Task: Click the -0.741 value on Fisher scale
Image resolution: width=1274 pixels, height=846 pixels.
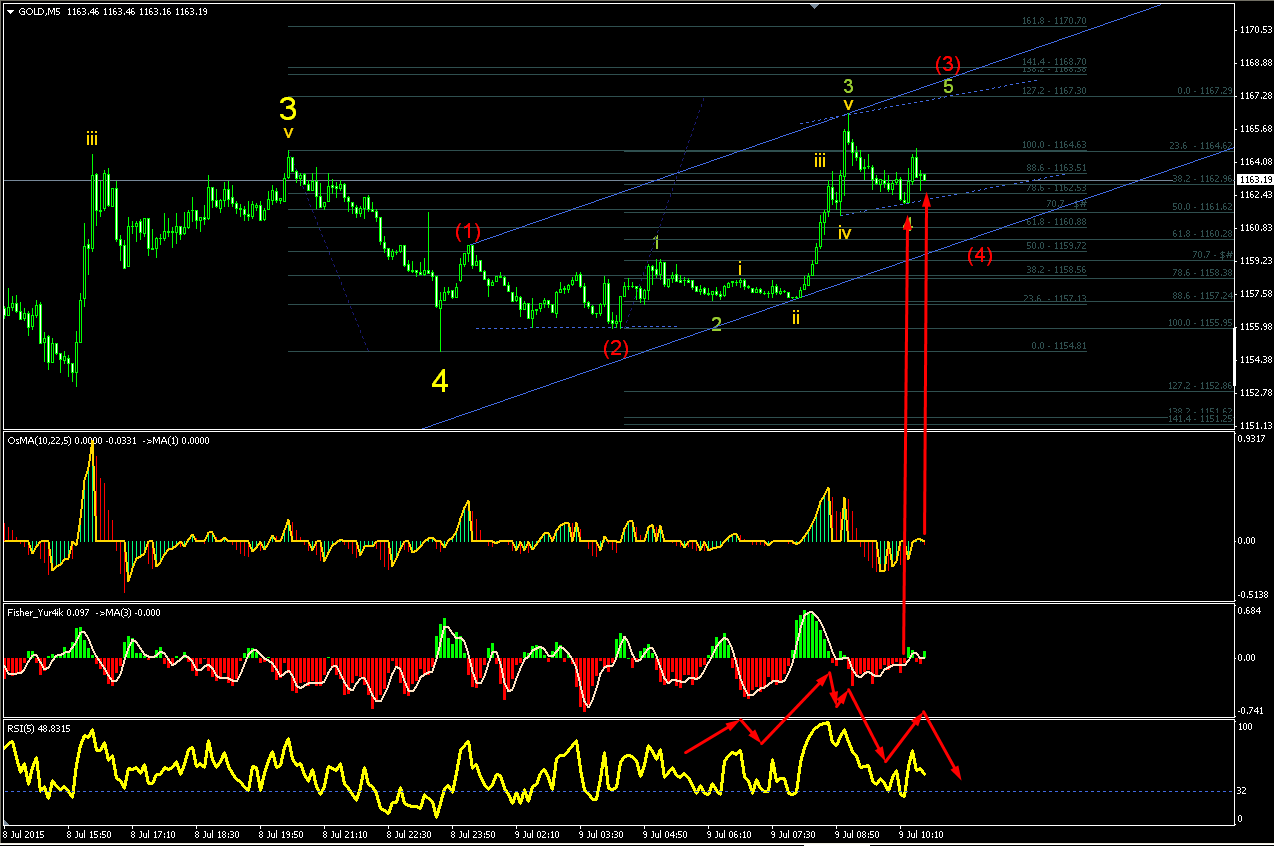Action: (1252, 710)
